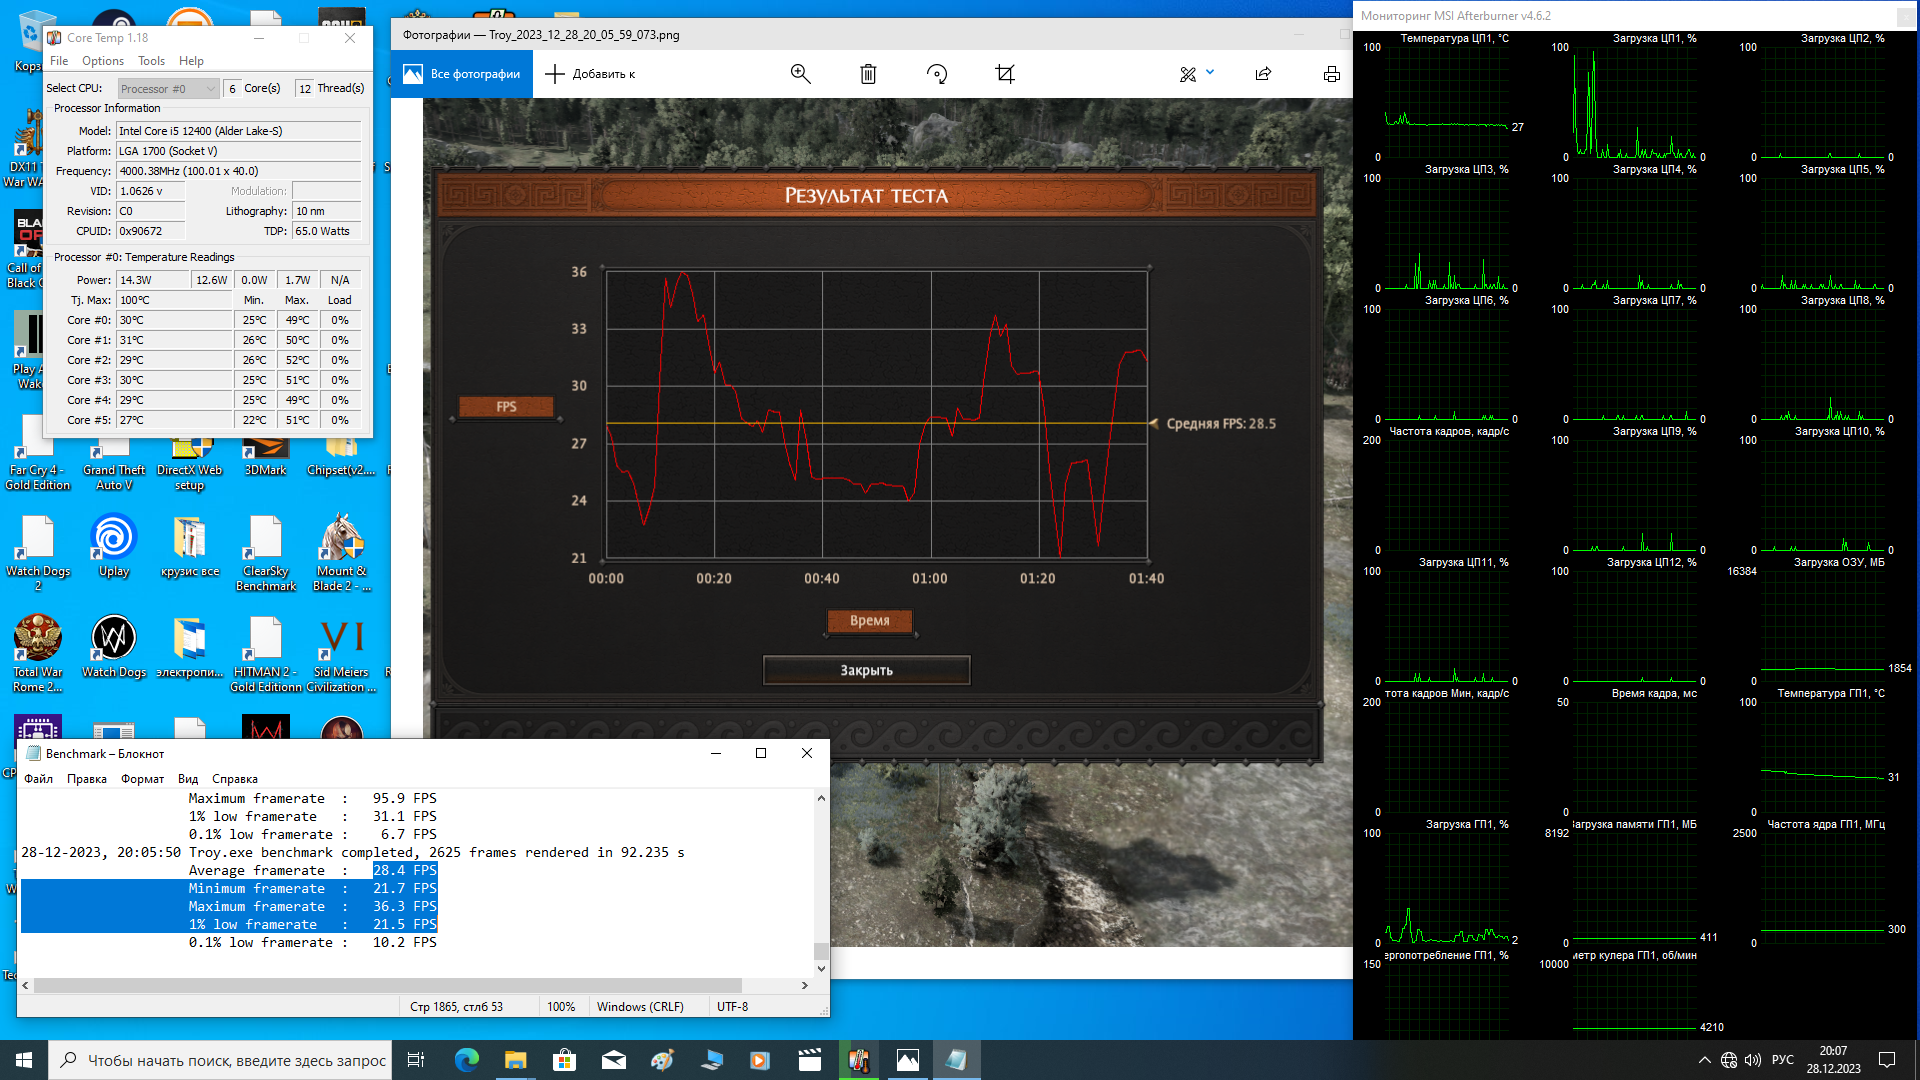Viewport: 1920px width, 1080px height.
Task: Open File Explorer from the taskbar
Action: (x=515, y=1060)
